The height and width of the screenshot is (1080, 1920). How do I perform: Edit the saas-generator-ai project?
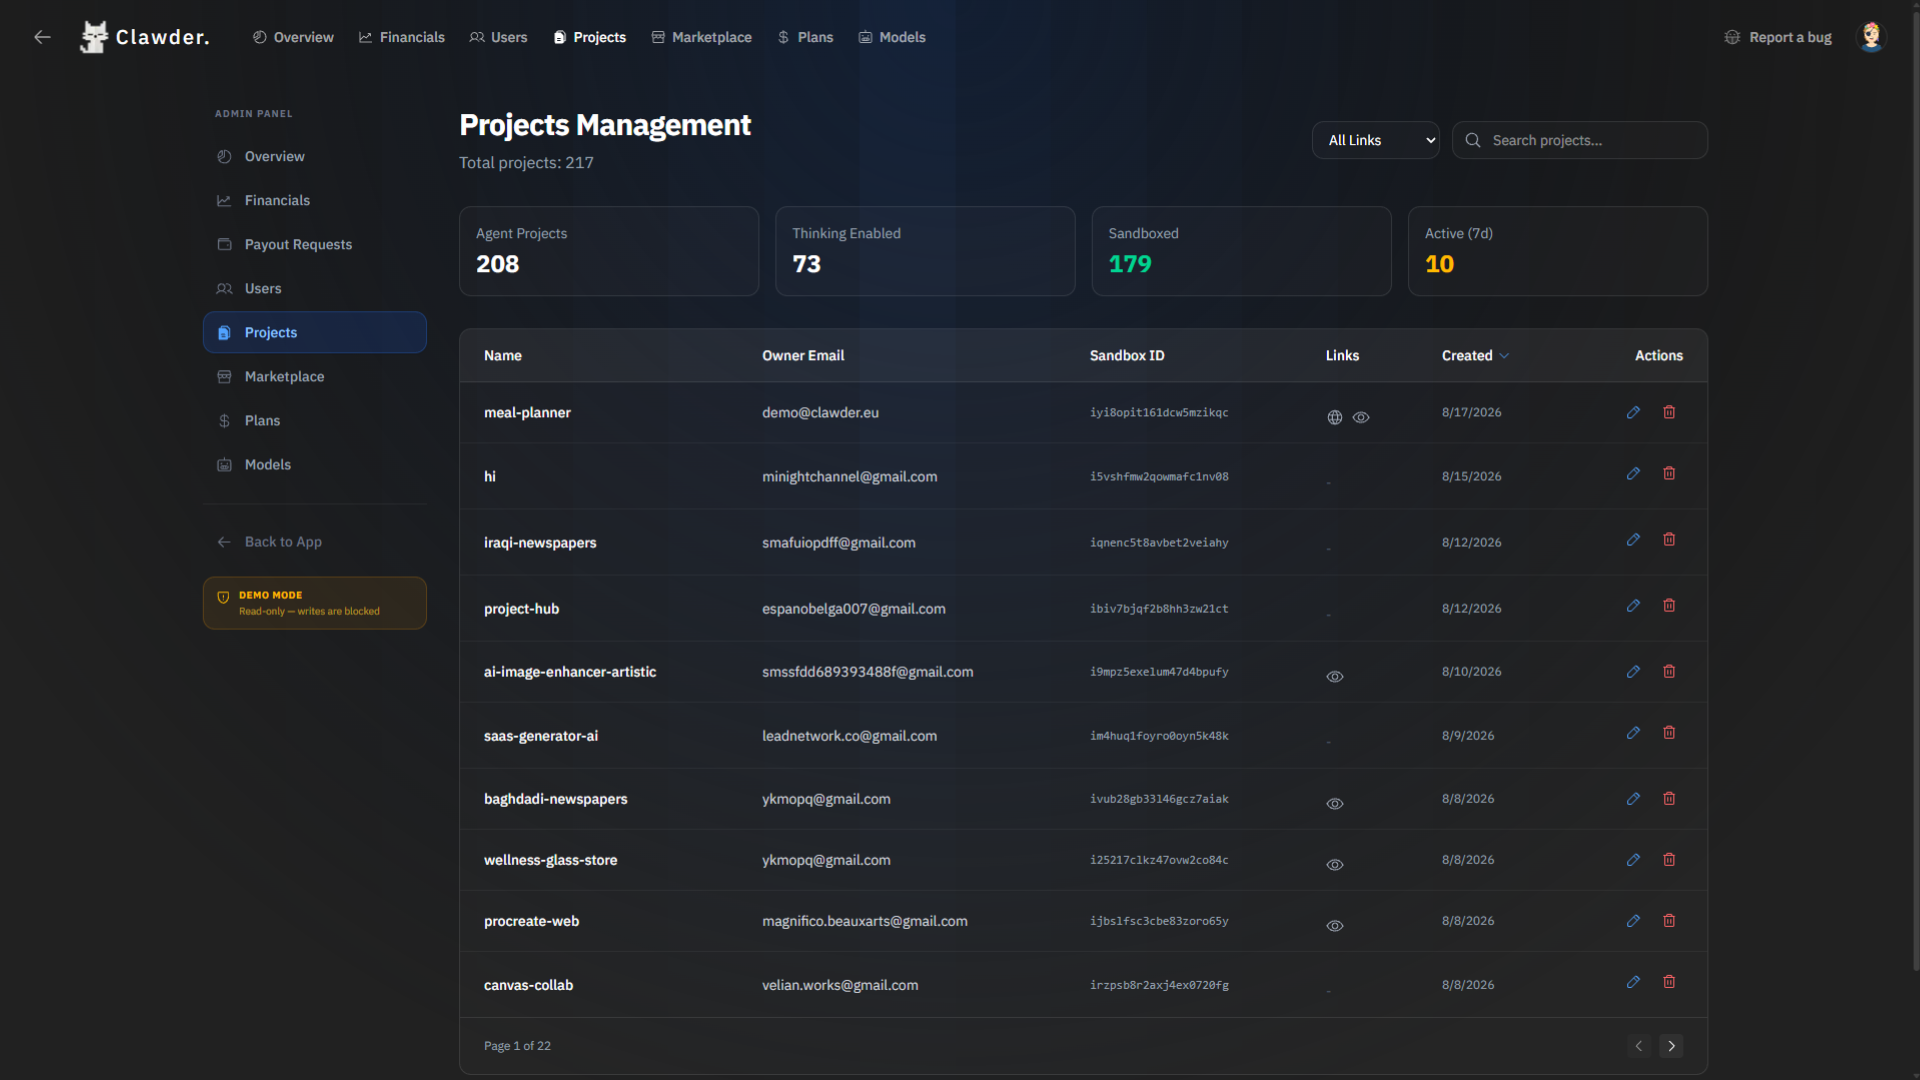[1633, 733]
